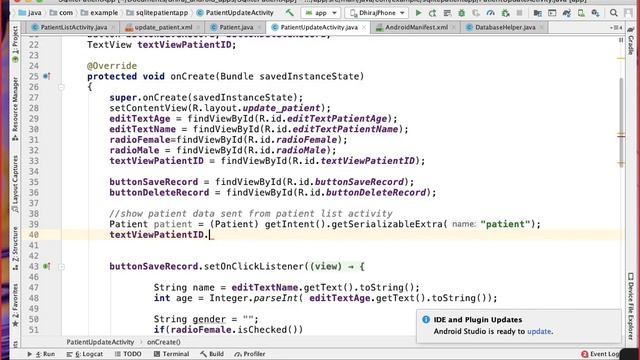Collapse the onCreate method fold at line 26

(x=61, y=87)
